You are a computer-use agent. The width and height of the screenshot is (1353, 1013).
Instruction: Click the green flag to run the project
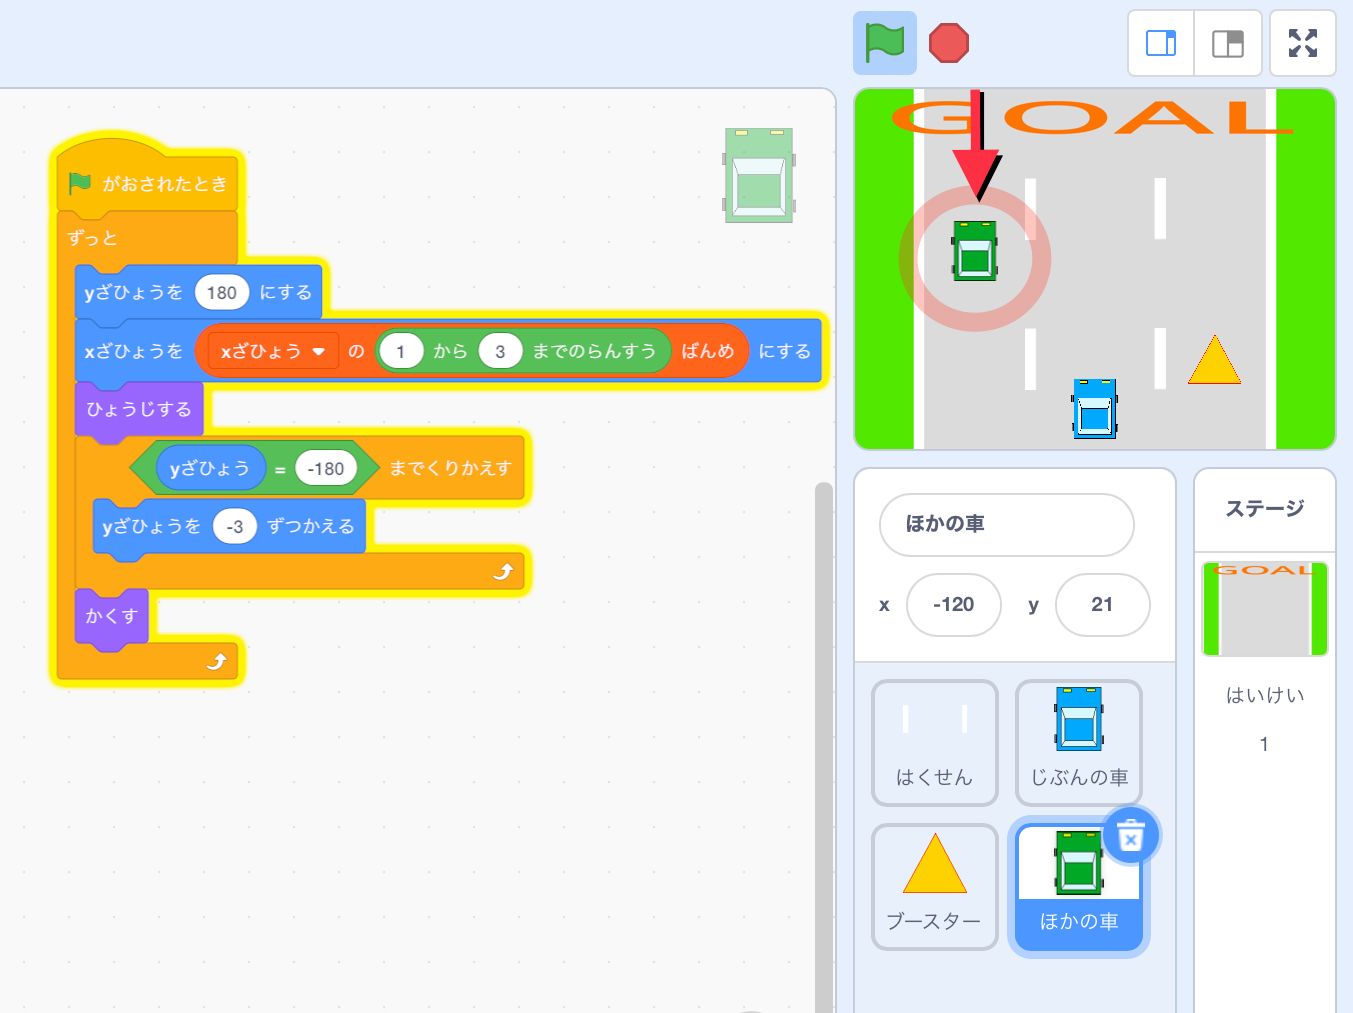pos(884,43)
